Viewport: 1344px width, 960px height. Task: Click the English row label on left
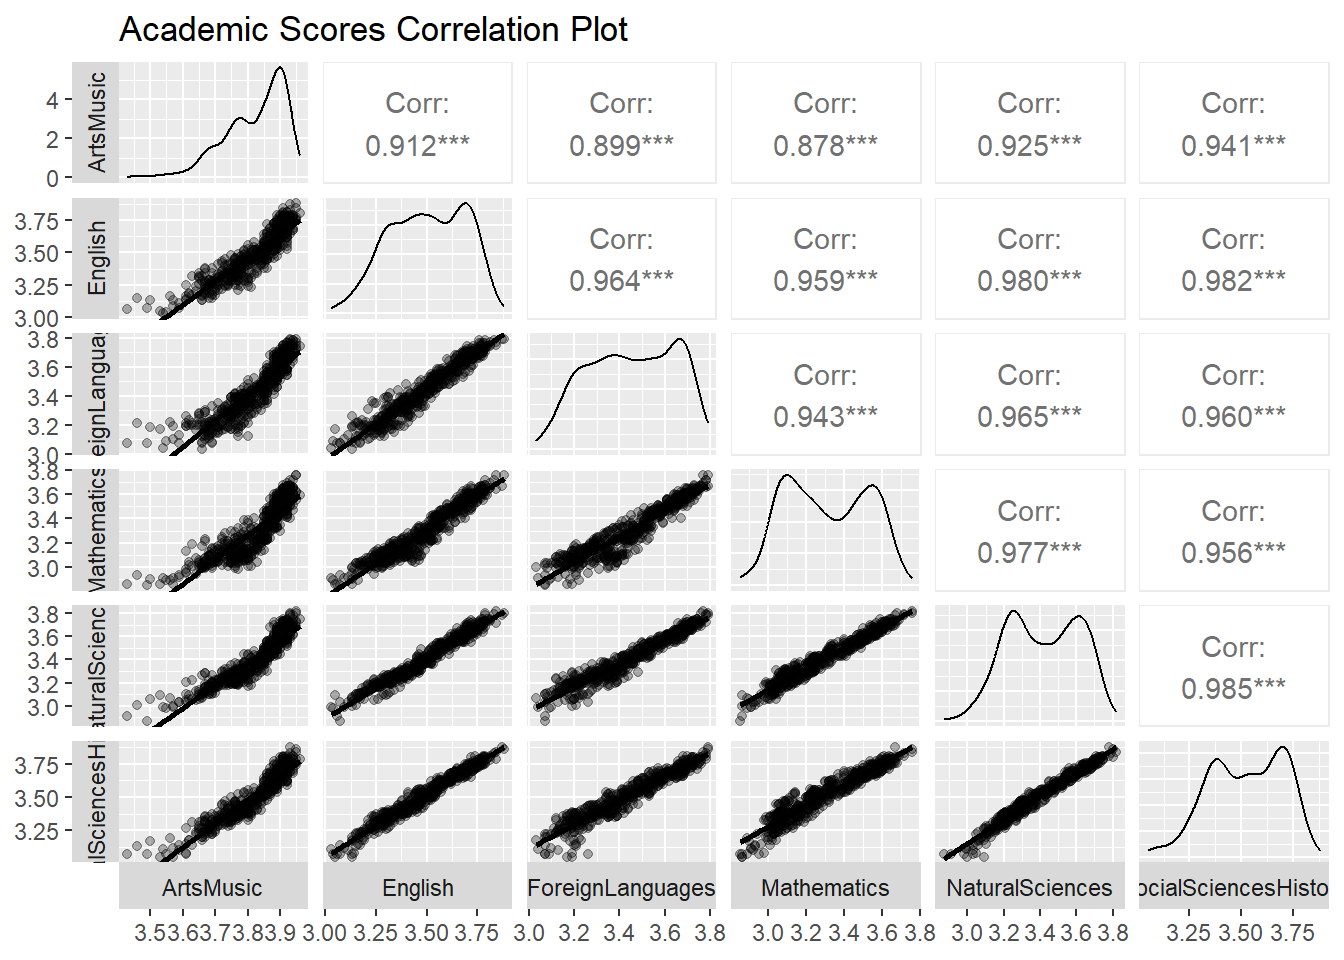[96, 258]
